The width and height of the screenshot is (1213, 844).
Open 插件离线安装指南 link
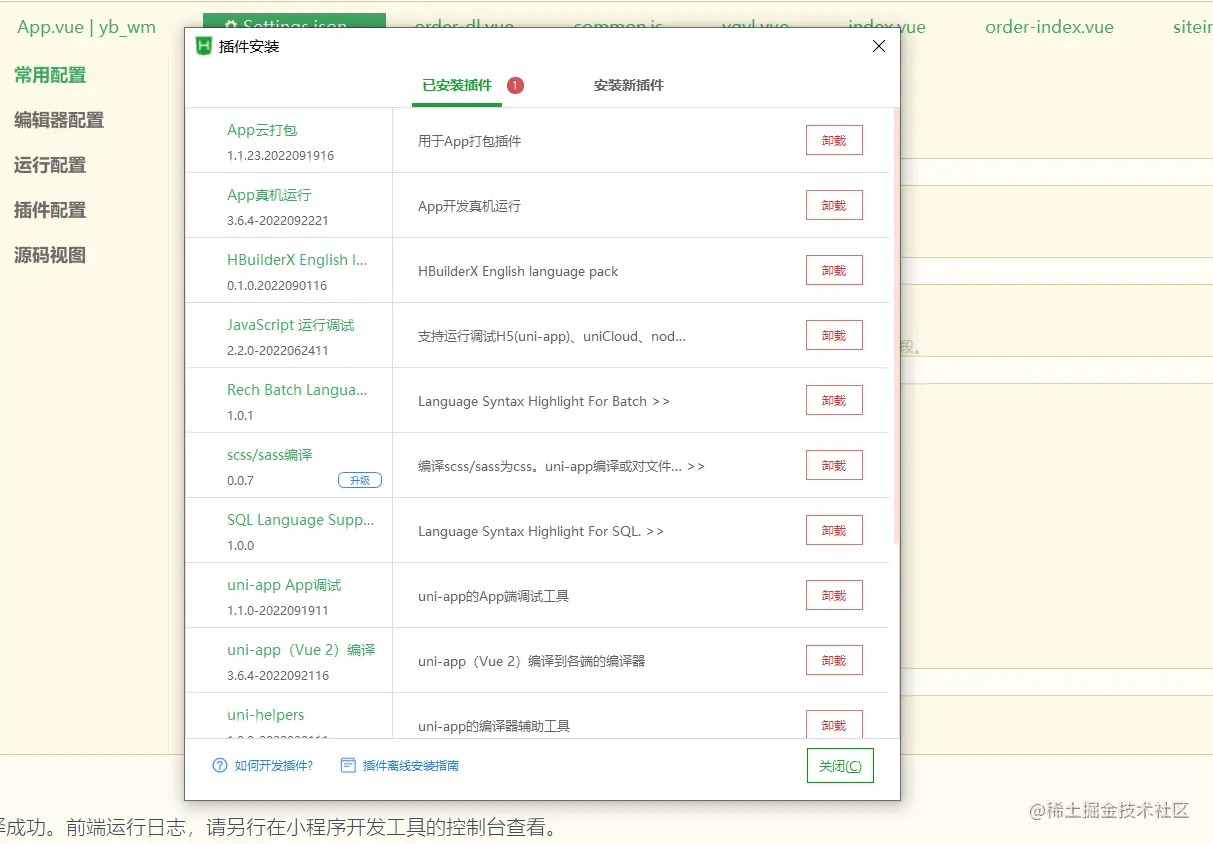point(411,766)
